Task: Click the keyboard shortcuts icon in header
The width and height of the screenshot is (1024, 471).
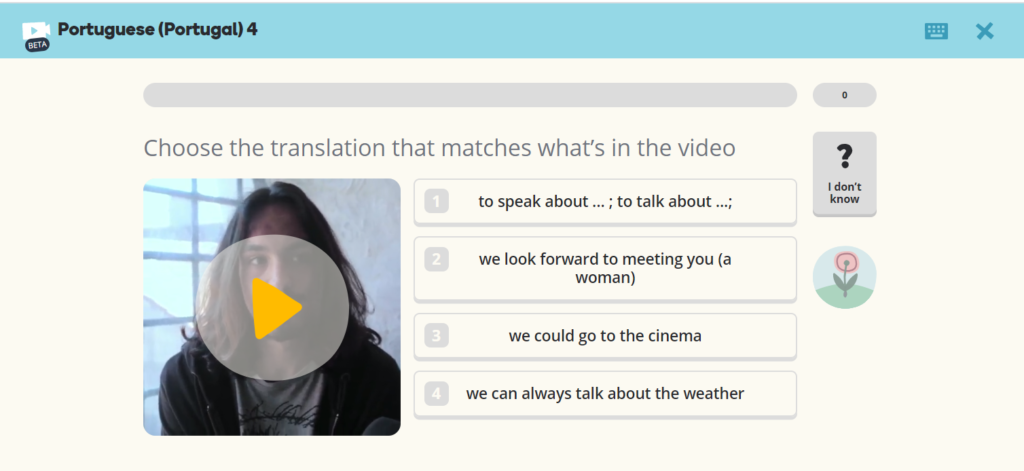Action: (936, 31)
